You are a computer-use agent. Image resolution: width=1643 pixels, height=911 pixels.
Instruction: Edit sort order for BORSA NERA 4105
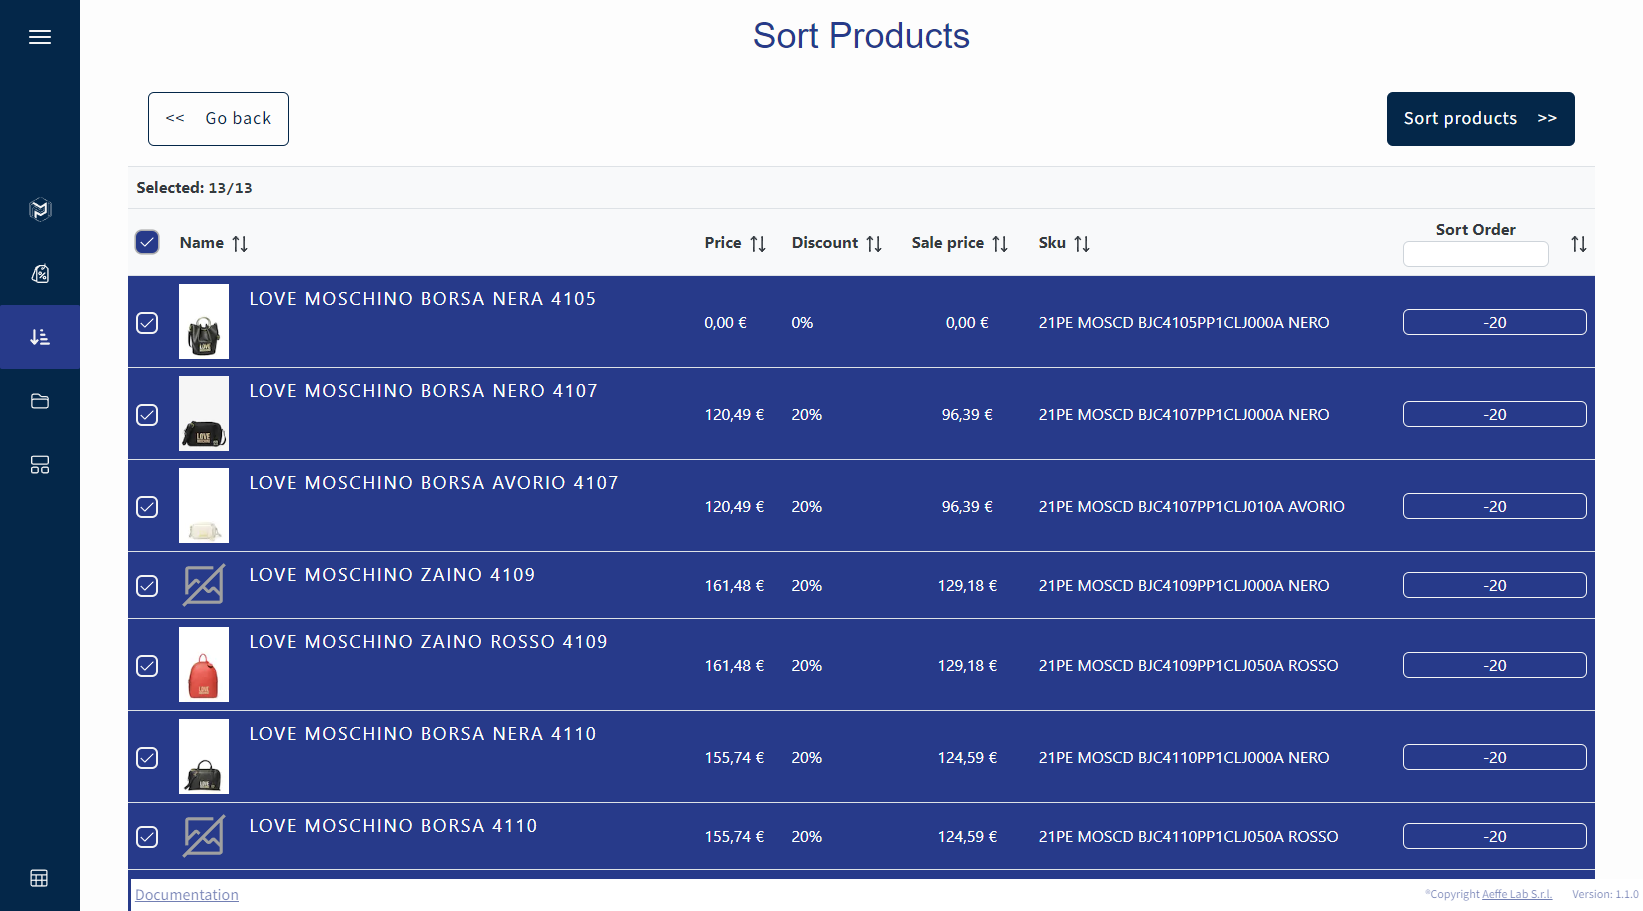point(1494,322)
